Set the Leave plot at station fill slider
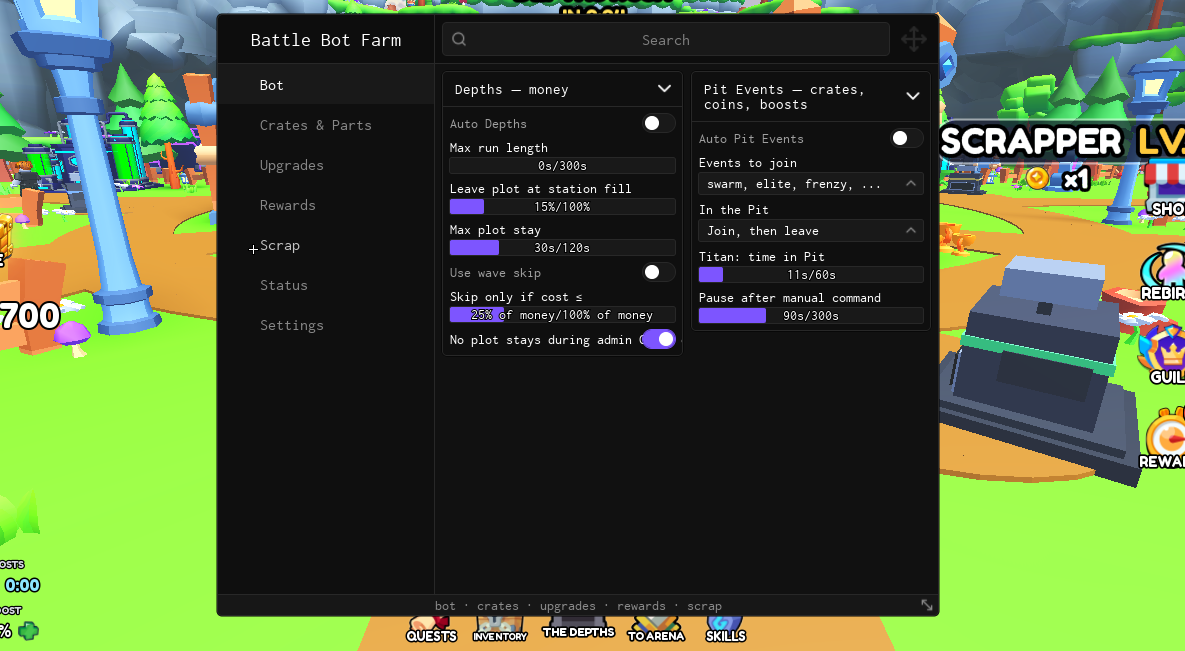Screen dimensions: 1185x651 [x=562, y=206]
